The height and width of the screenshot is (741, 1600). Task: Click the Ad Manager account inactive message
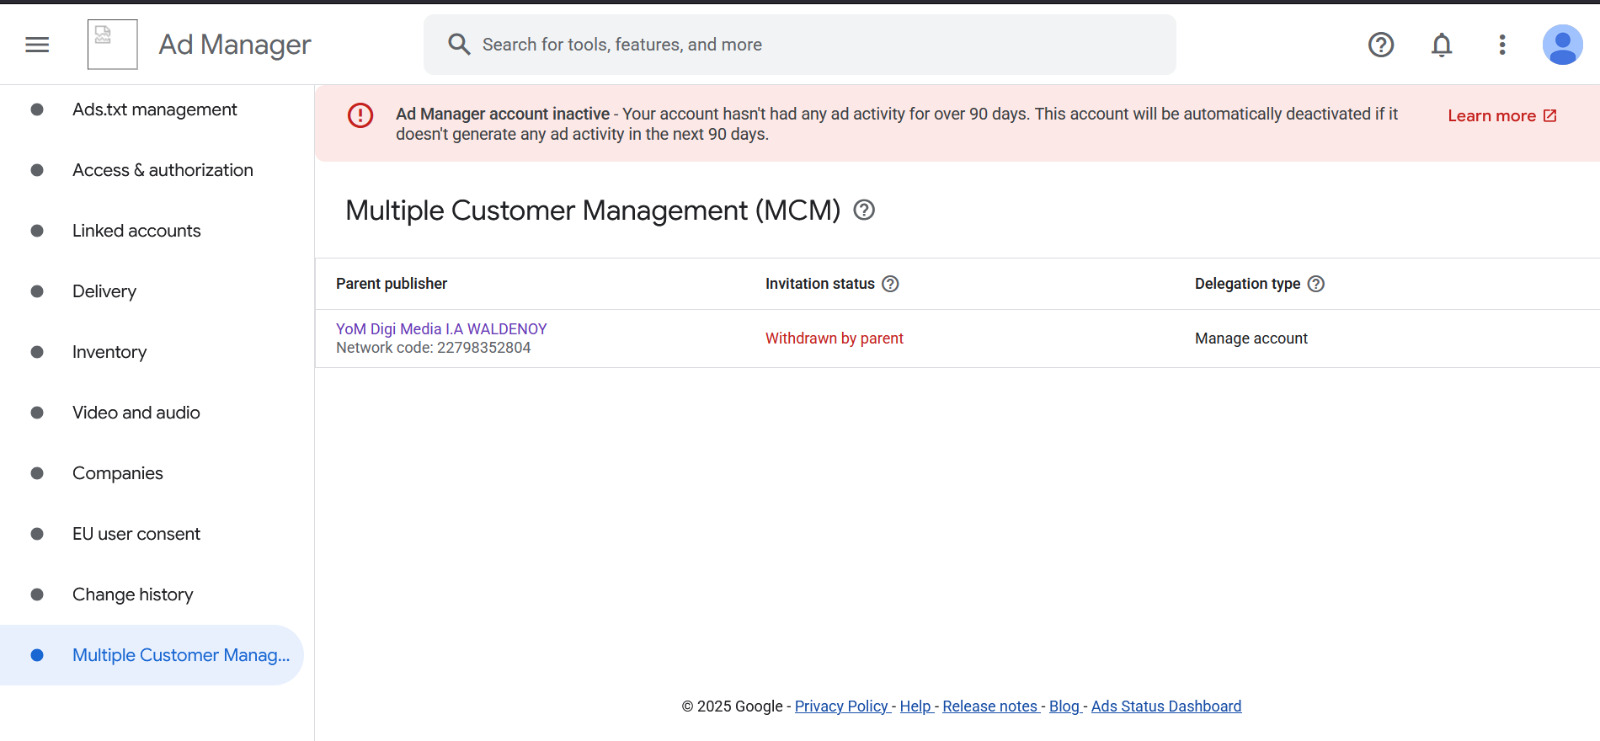tap(897, 124)
